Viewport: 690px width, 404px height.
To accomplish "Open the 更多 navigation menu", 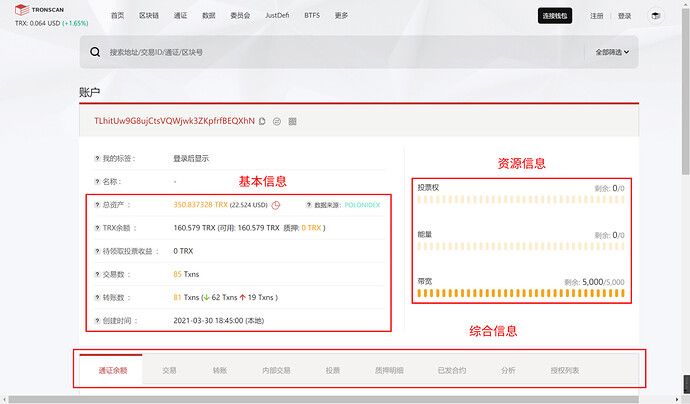I will click(341, 15).
